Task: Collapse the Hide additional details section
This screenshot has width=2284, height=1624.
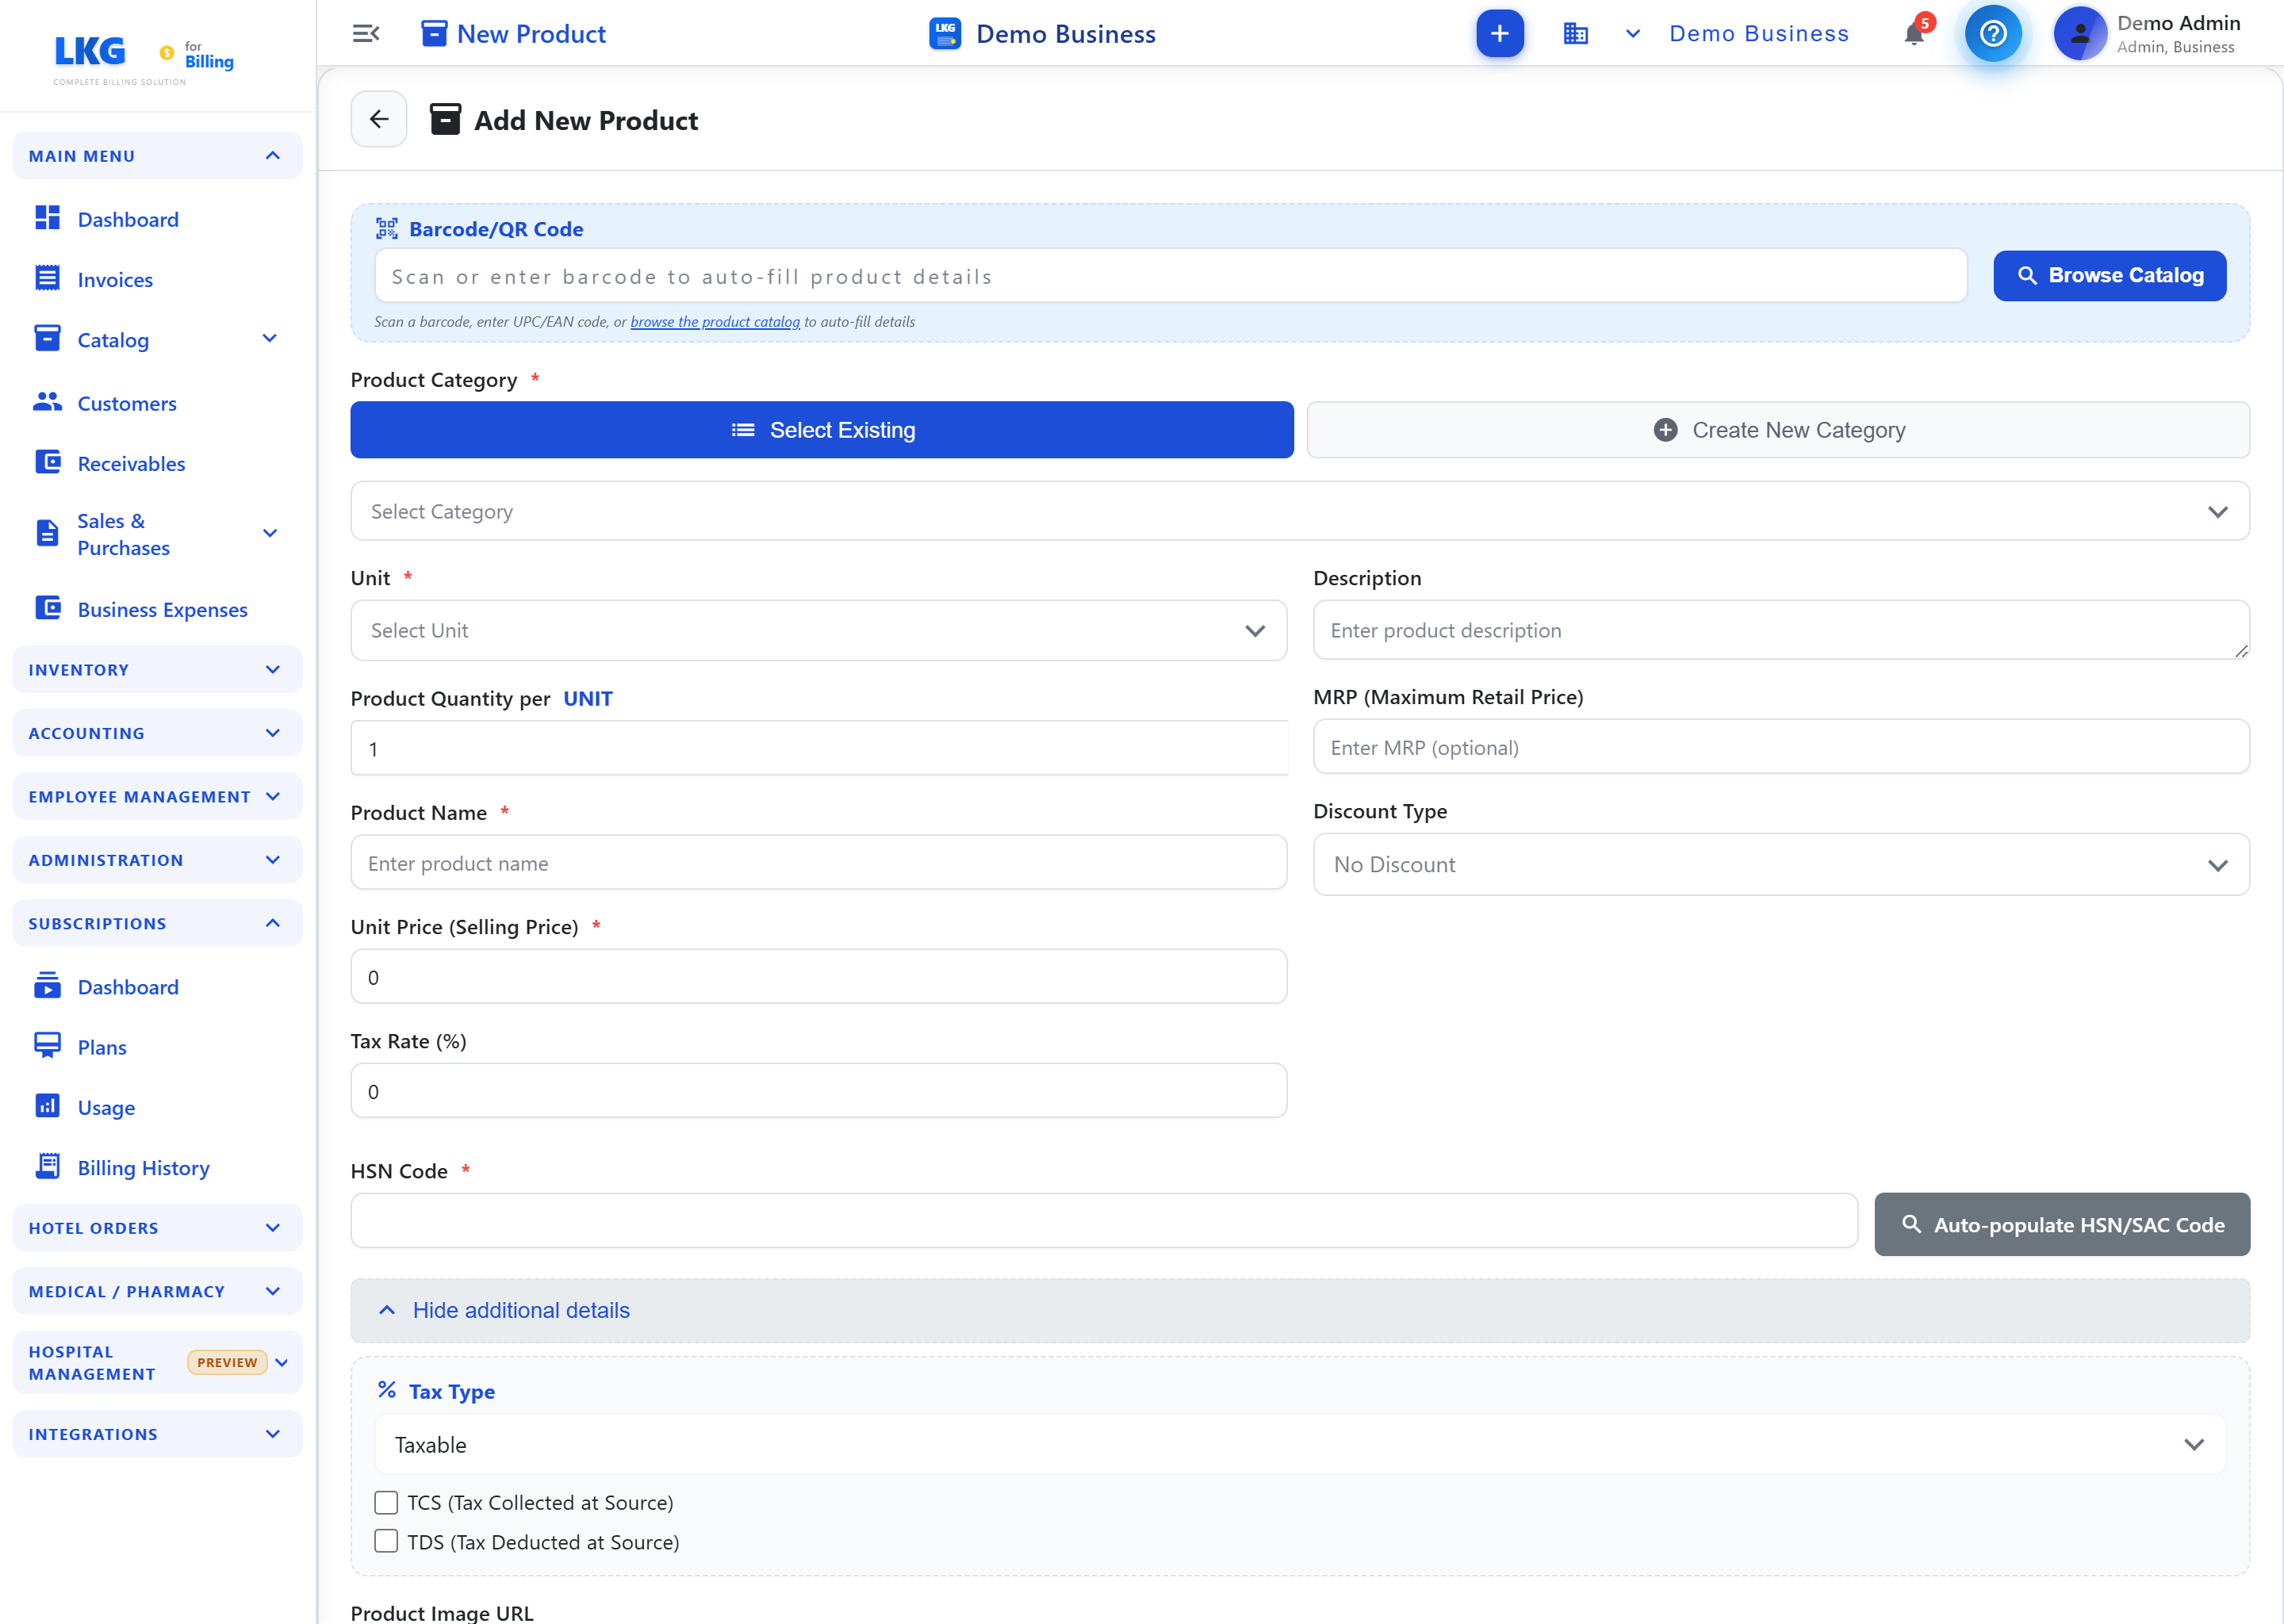Action: (x=1299, y=1310)
